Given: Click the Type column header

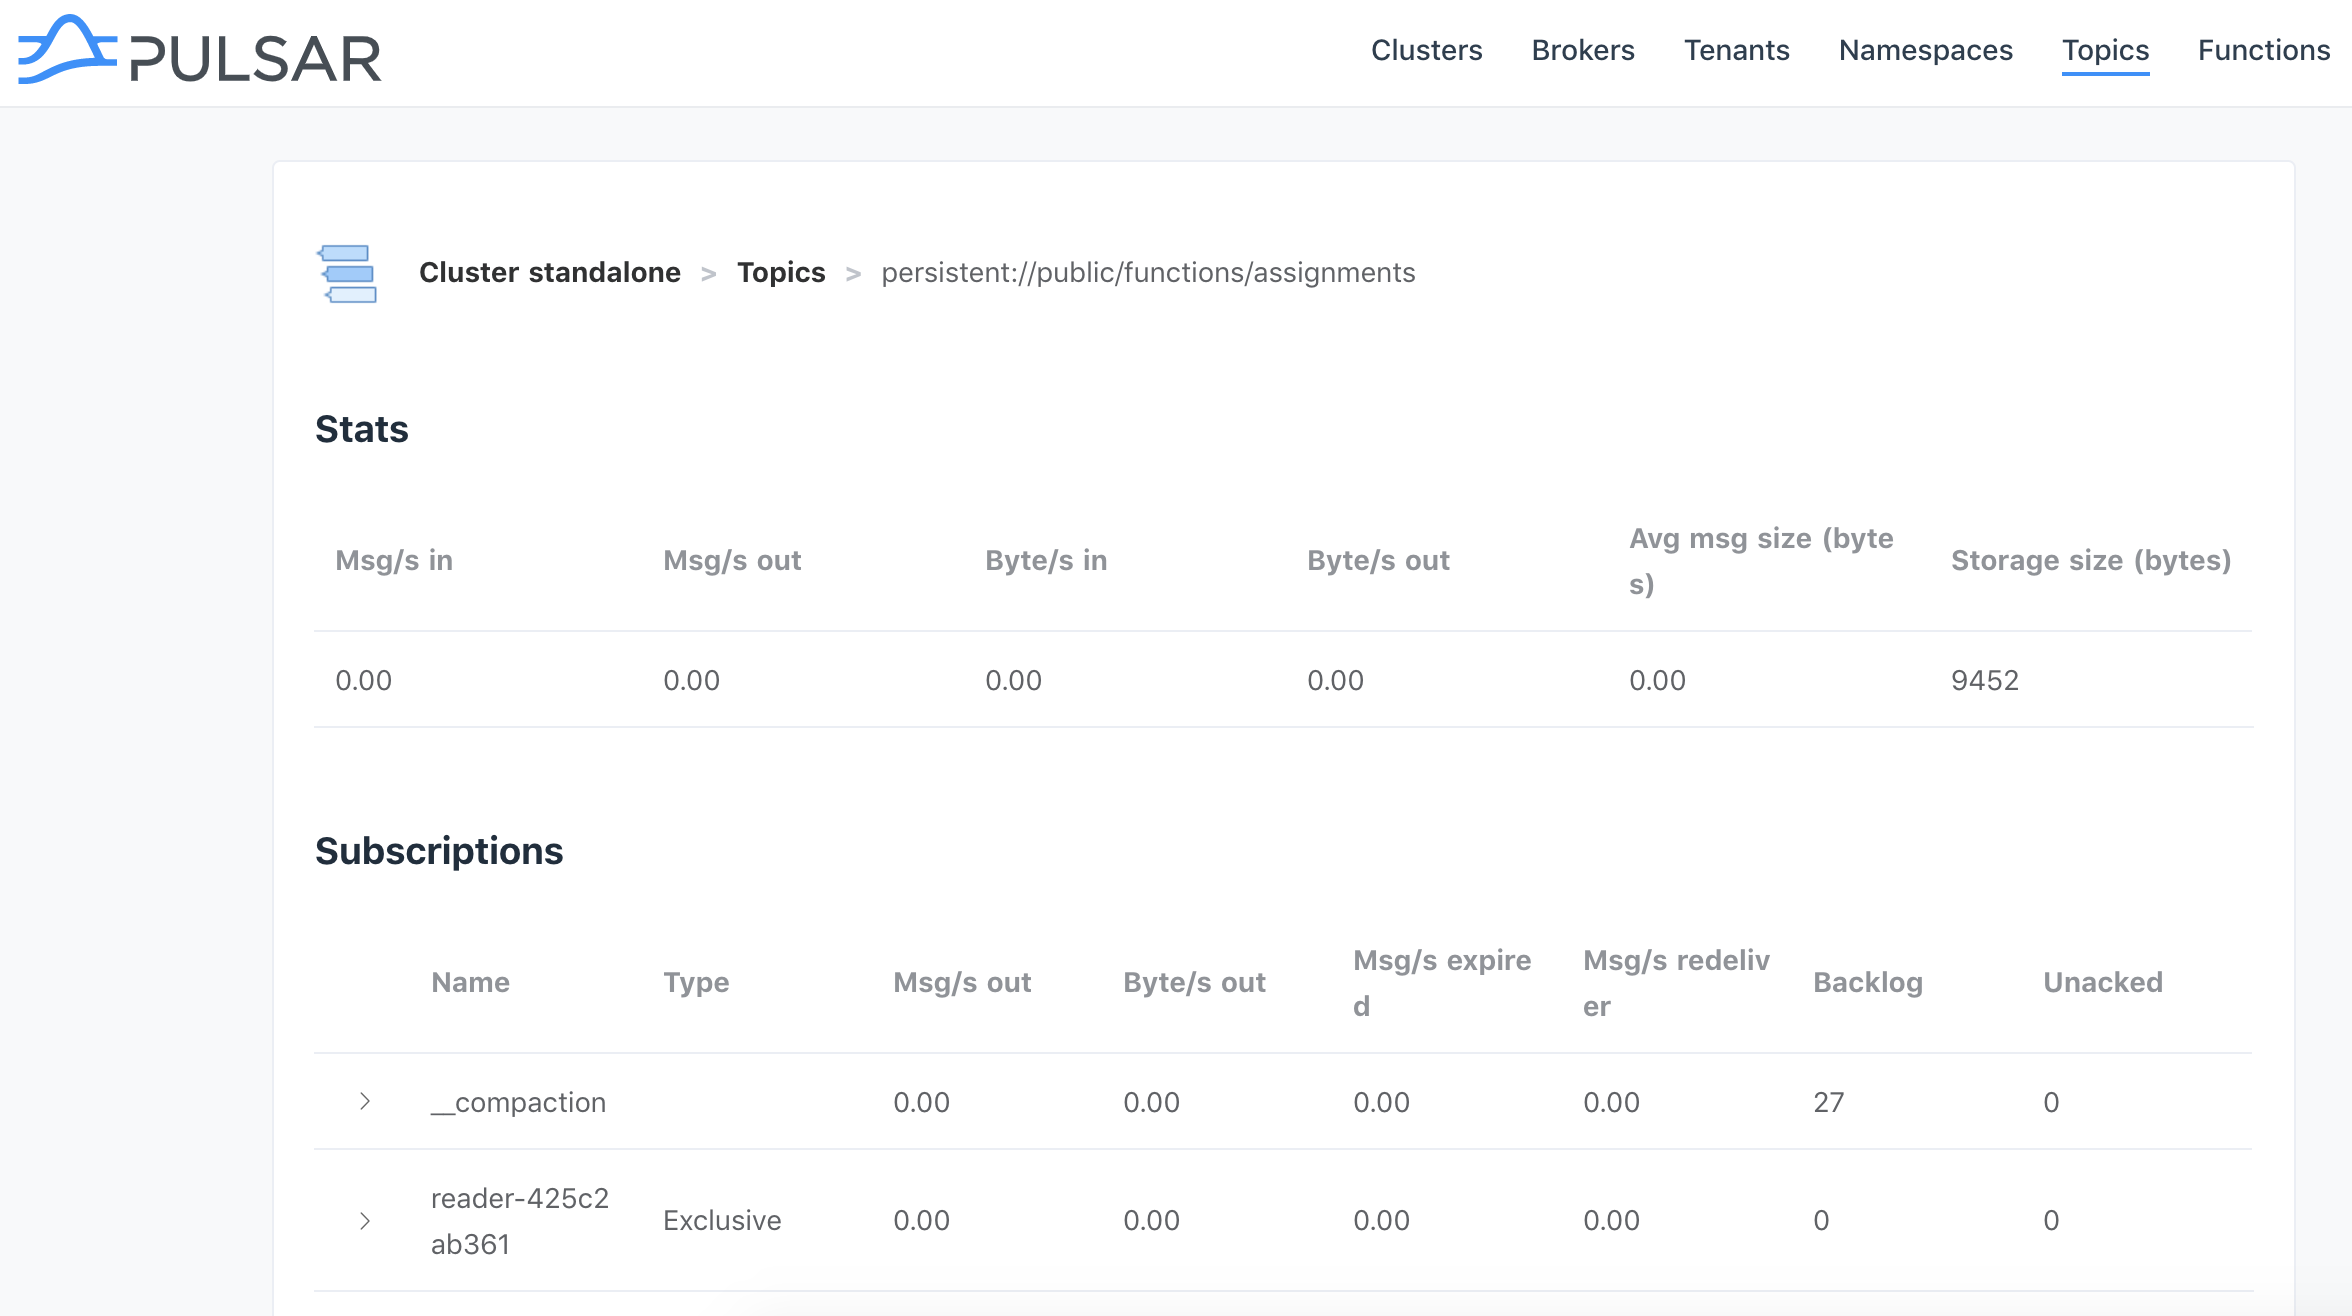Looking at the screenshot, I should click(x=696, y=982).
